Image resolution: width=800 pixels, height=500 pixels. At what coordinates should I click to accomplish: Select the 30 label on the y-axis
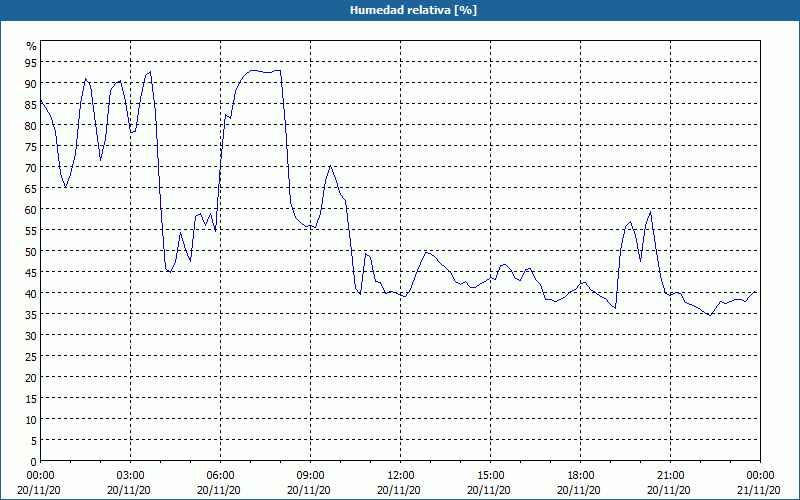(31, 335)
